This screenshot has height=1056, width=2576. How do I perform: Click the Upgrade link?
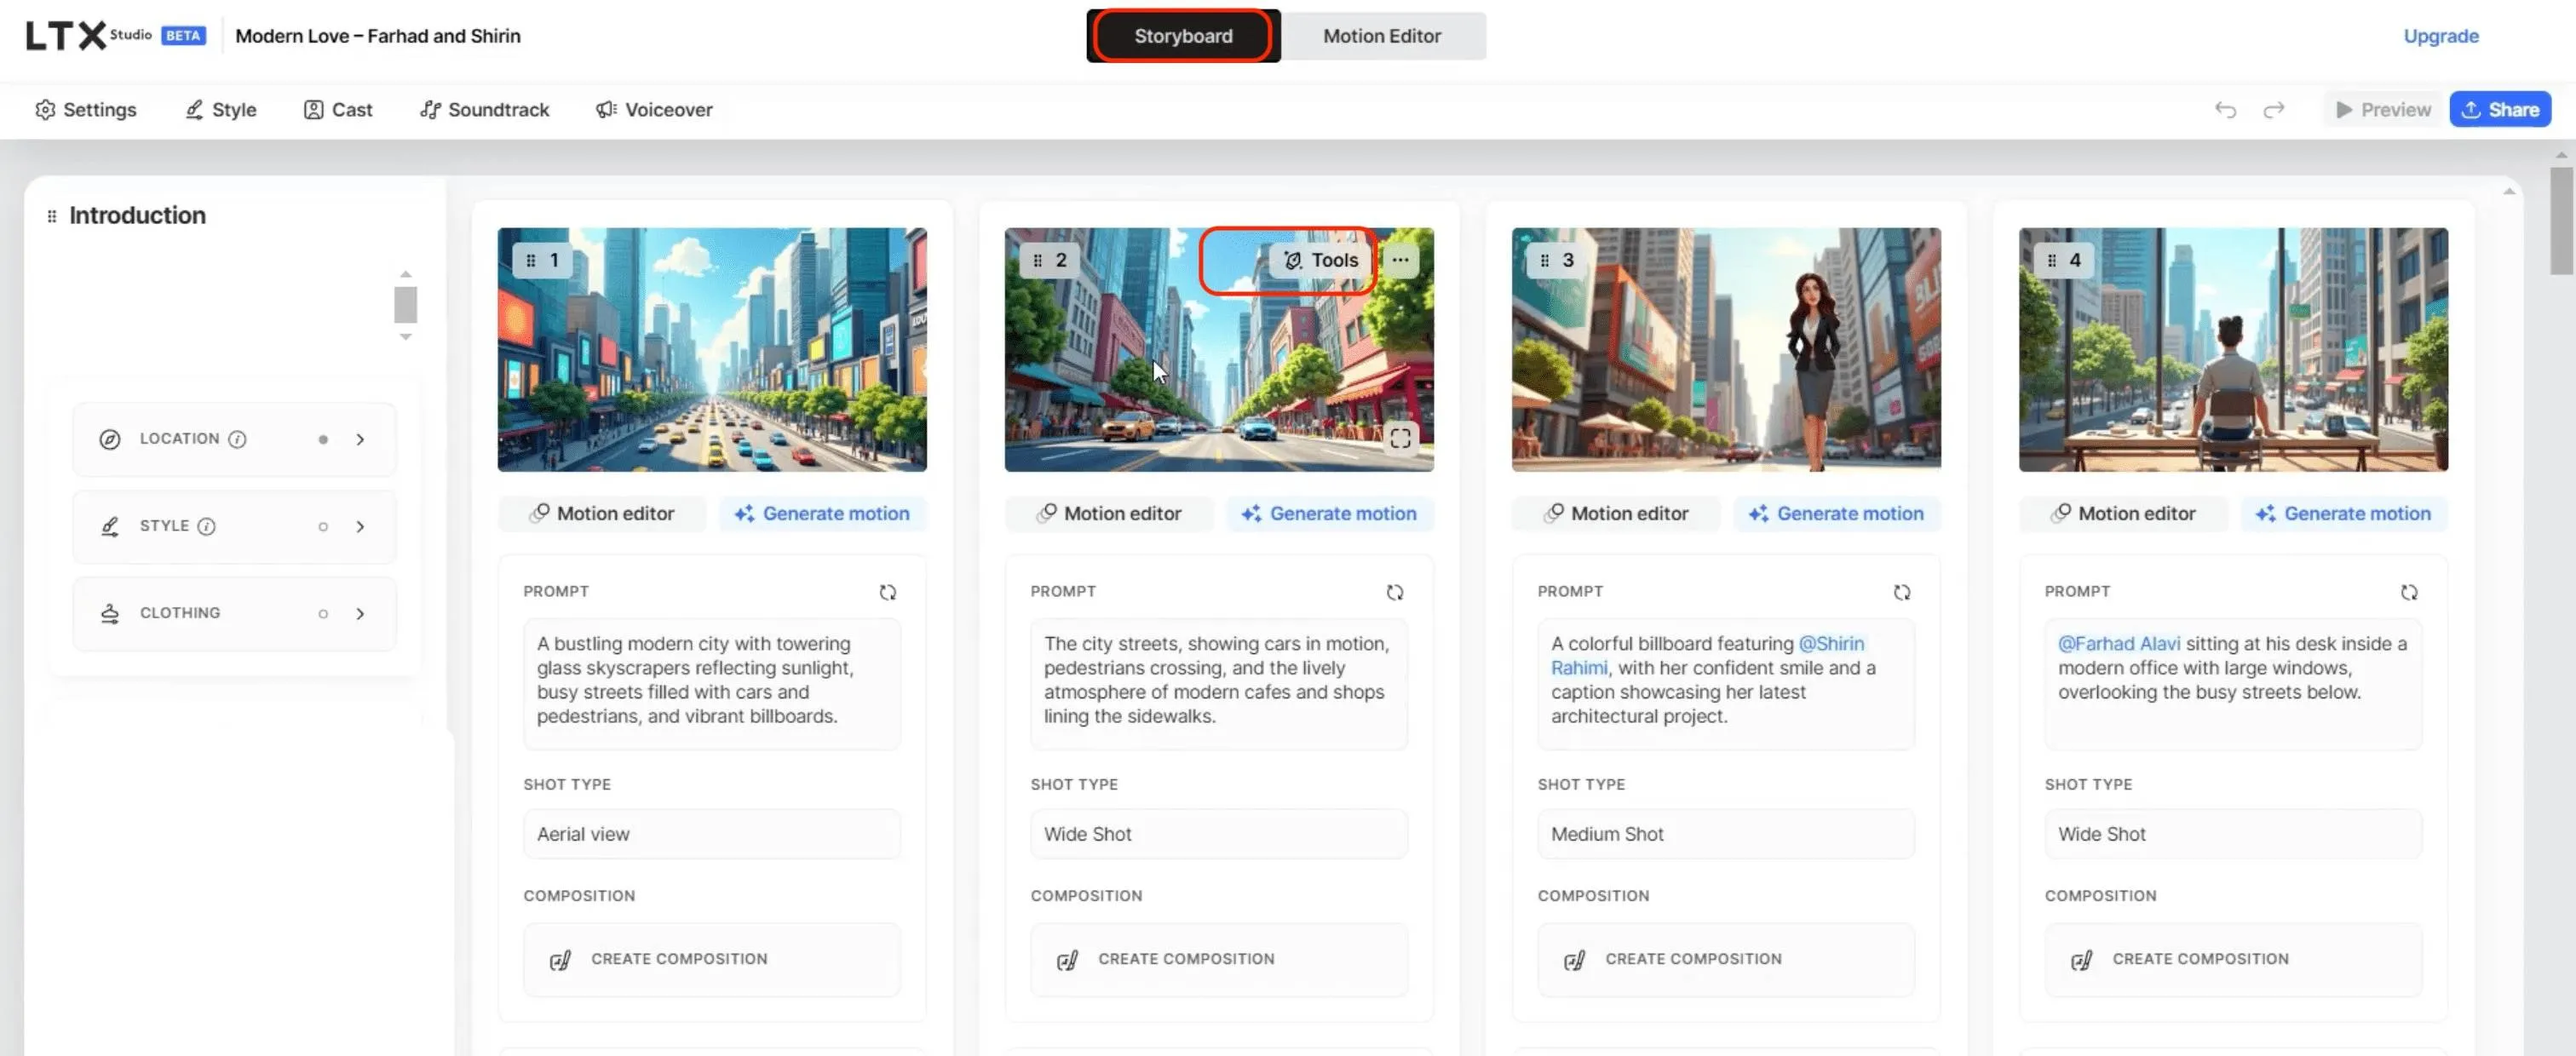[x=2440, y=36]
